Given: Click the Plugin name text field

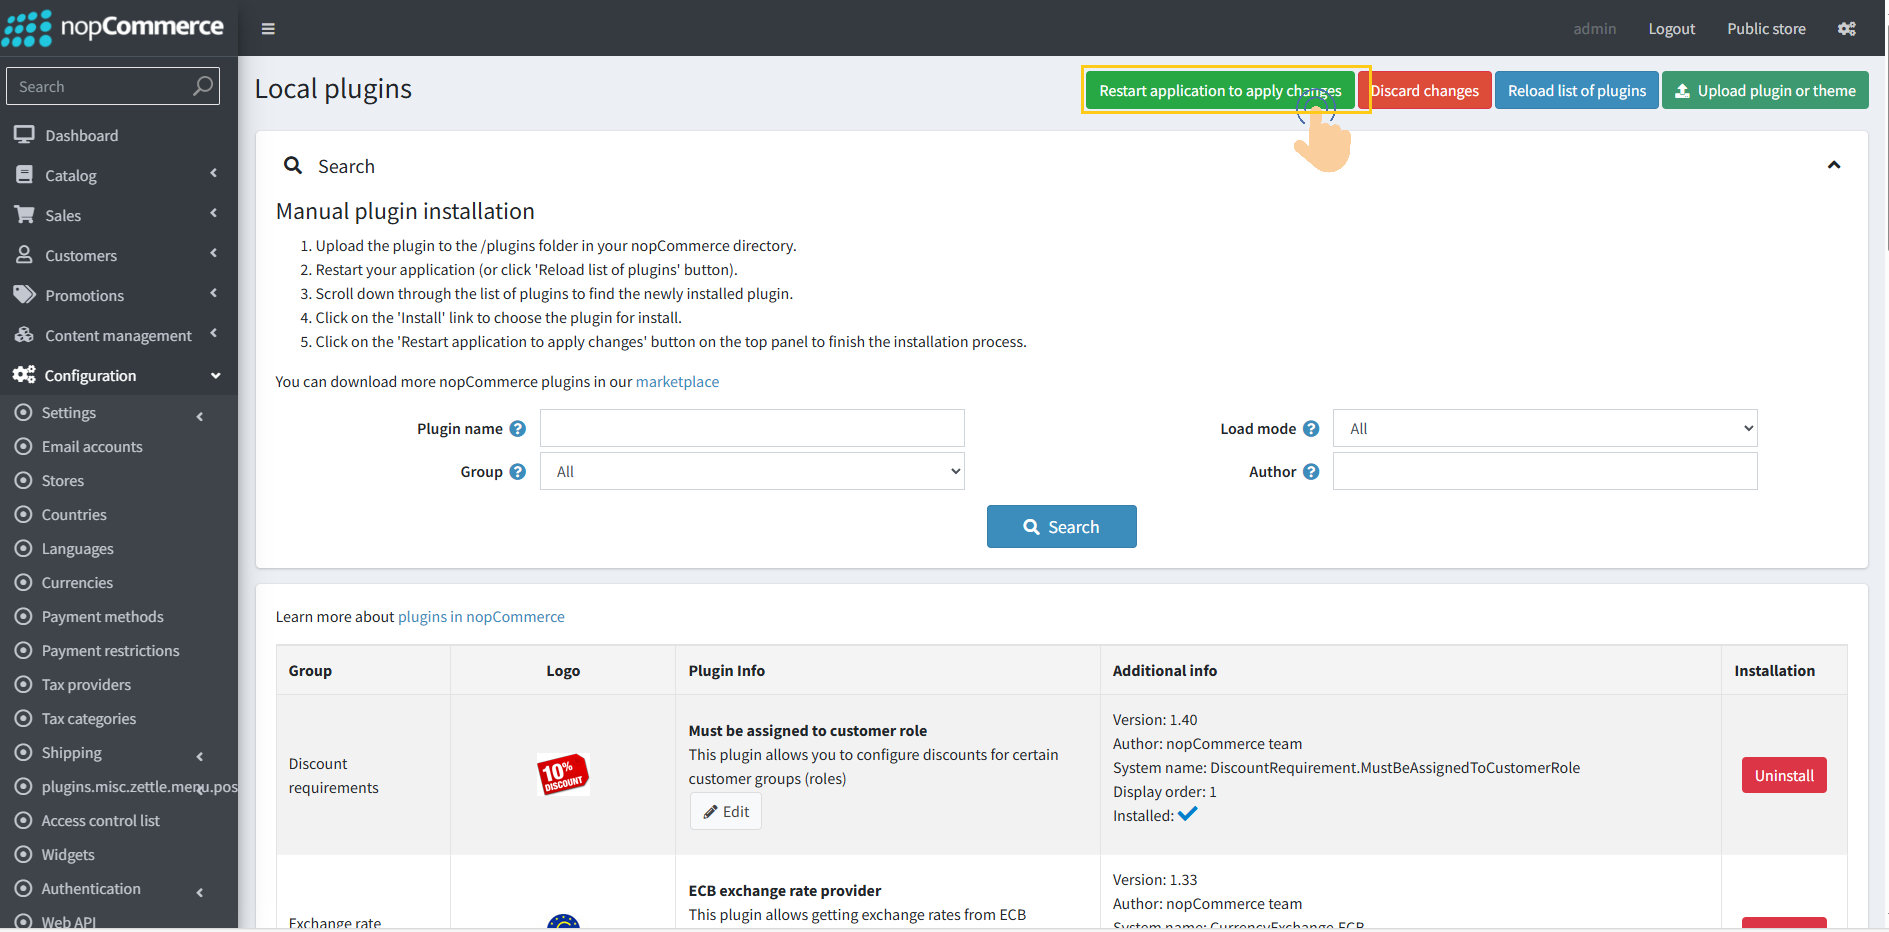Looking at the screenshot, I should (752, 429).
